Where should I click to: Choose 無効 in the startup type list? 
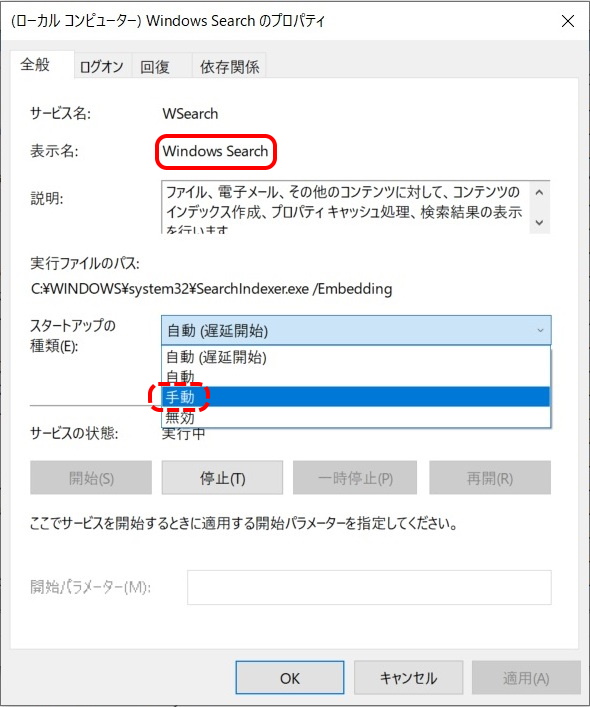pos(356,417)
